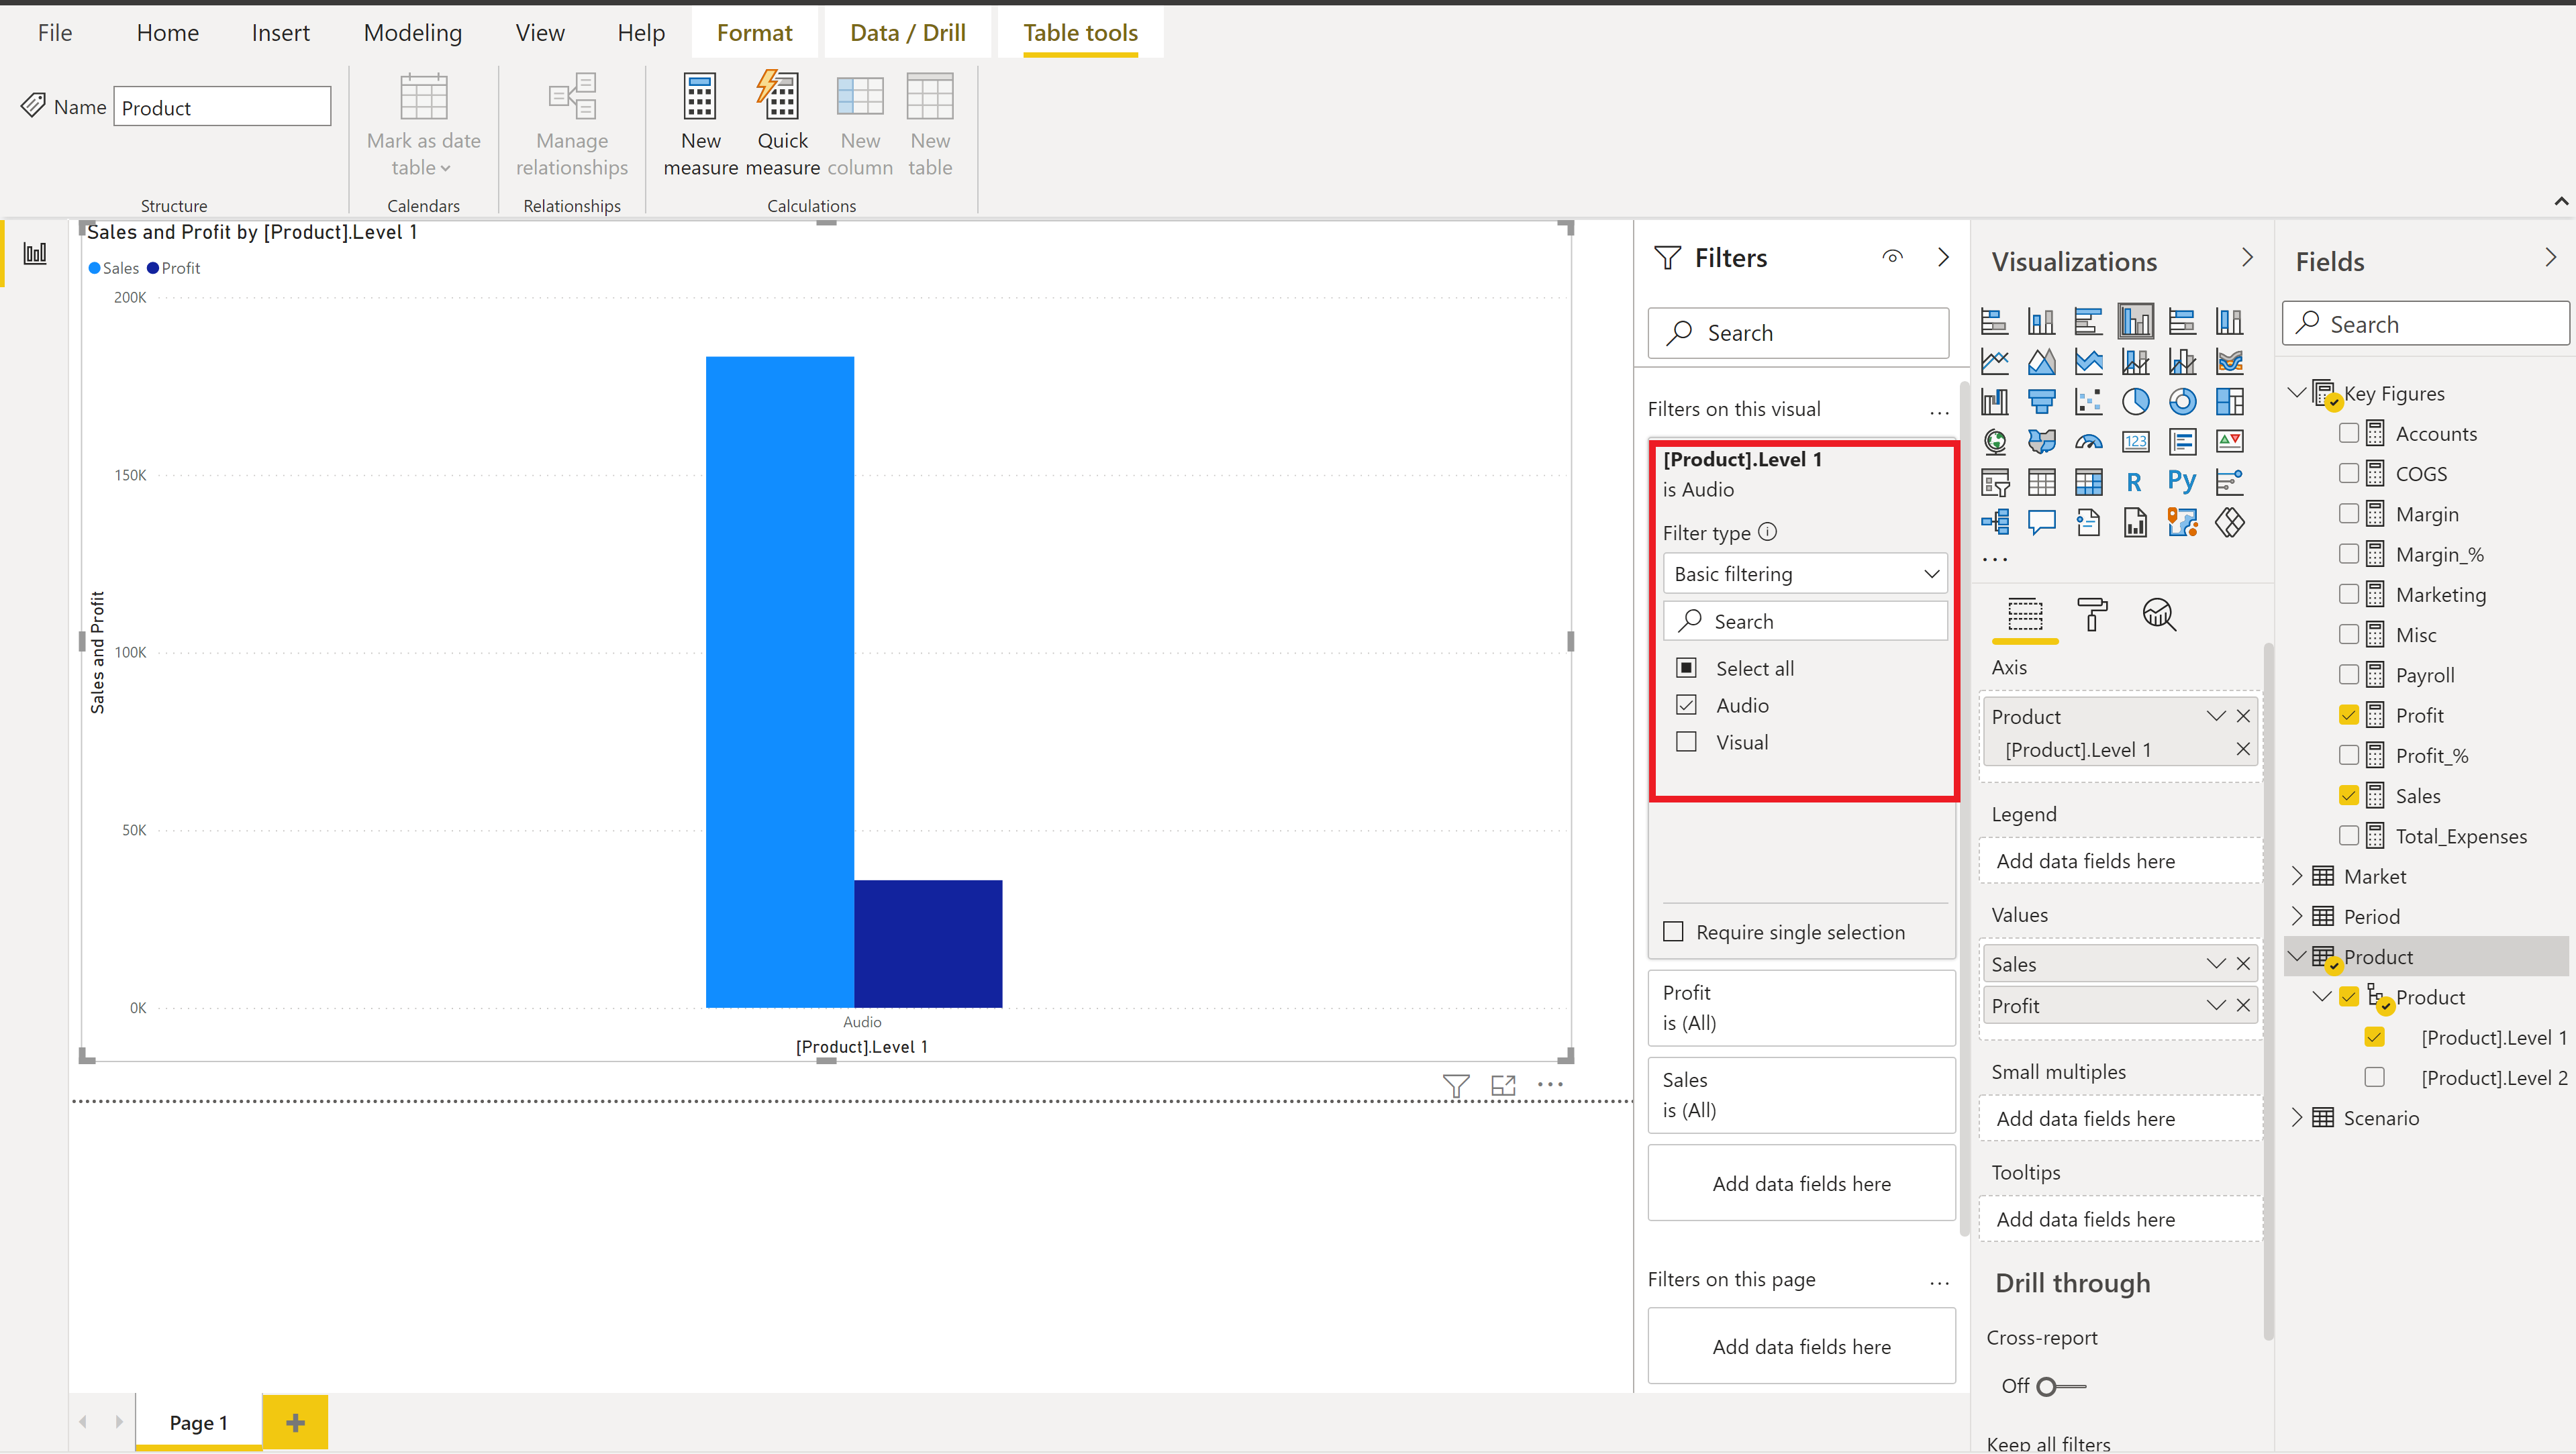Select the Python visual icon
This screenshot has width=2576, height=1454.
click(2181, 482)
